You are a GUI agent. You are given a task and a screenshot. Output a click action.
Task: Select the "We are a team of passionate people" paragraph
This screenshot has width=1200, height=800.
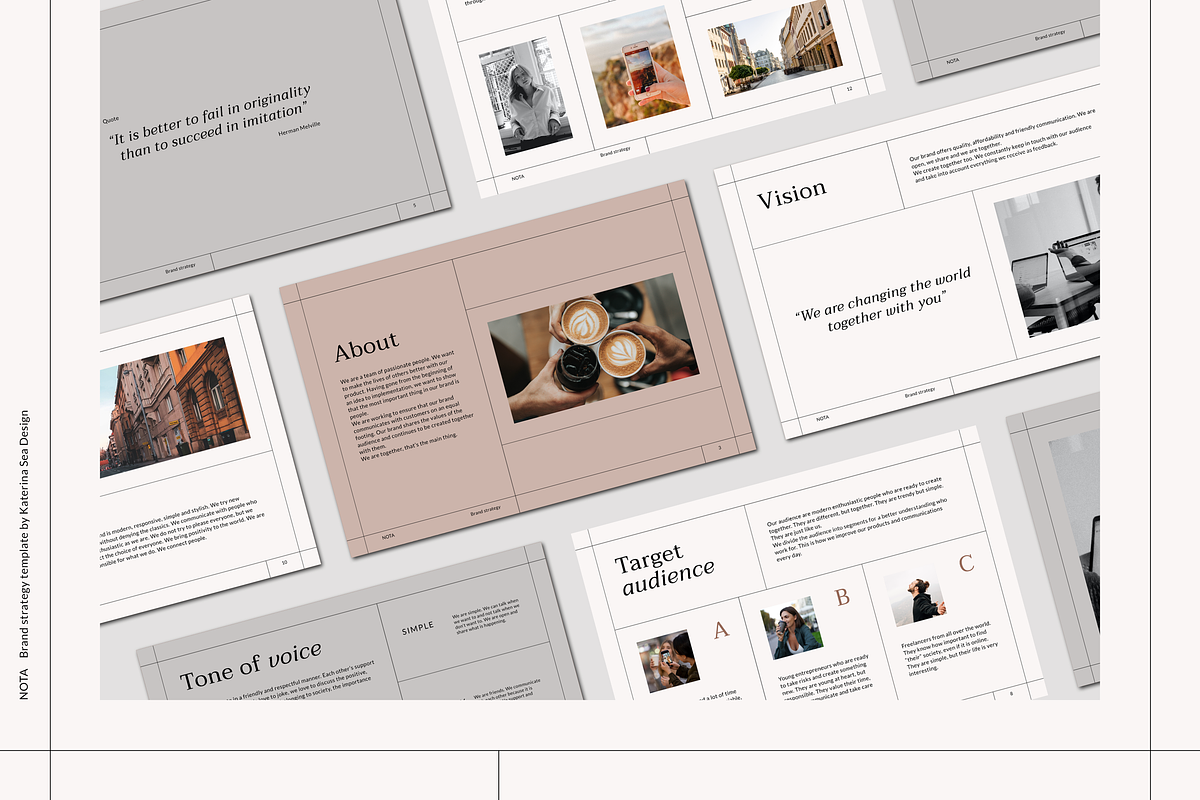pos(407,404)
